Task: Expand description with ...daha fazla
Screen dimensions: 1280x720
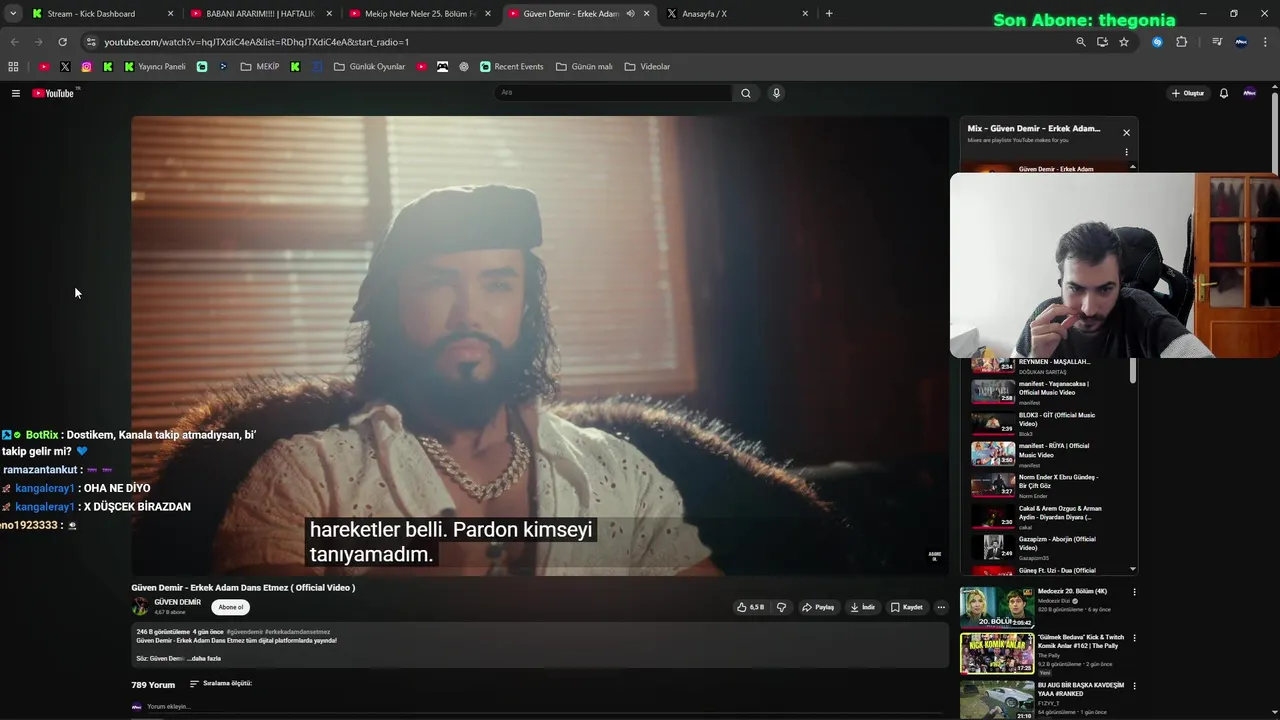Action: [x=205, y=659]
